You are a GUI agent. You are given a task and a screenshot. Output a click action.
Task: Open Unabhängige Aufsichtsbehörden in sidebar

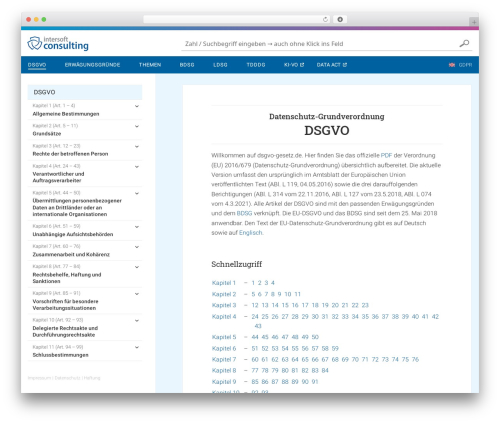pyautogui.click(x=73, y=234)
